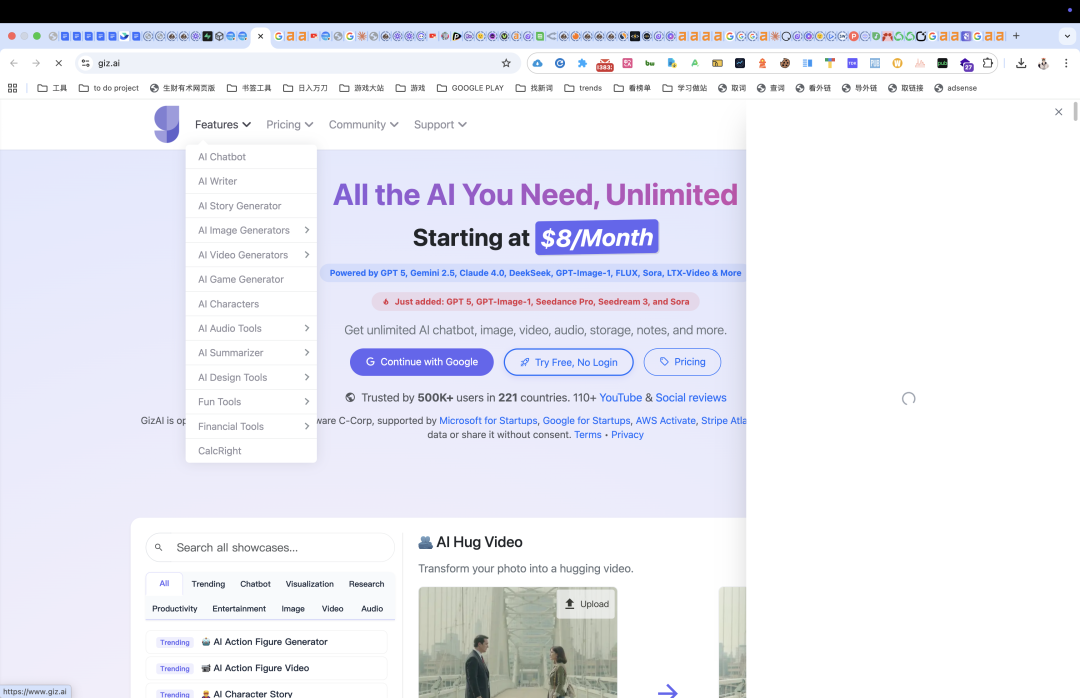Open AWS Activate link
This screenshot has height=698, width=1080.
tap(665, 420)
